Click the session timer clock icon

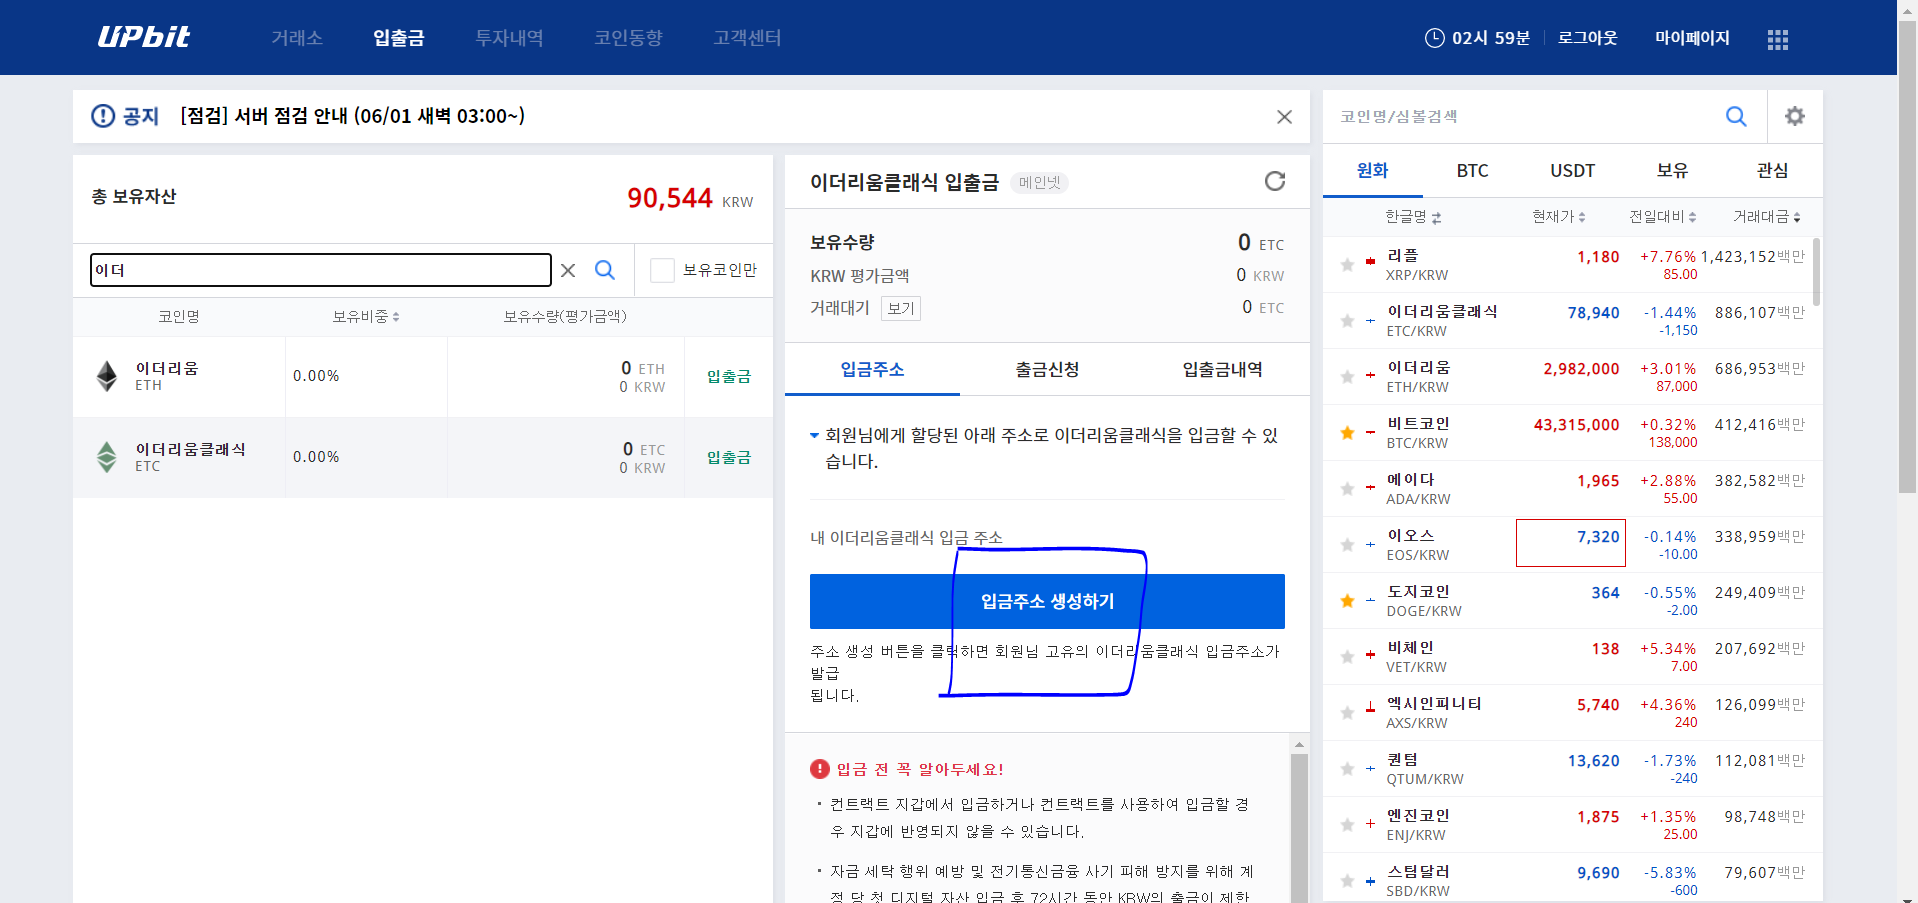point(1434,38)
